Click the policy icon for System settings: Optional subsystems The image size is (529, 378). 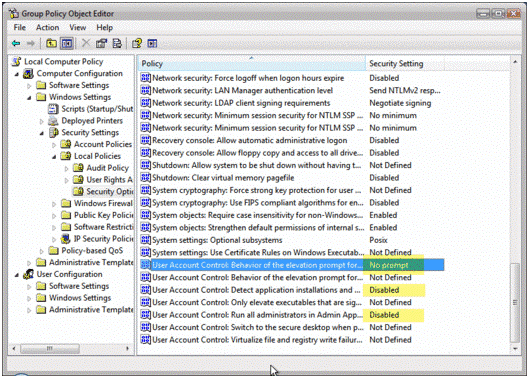tap(145, 240)
